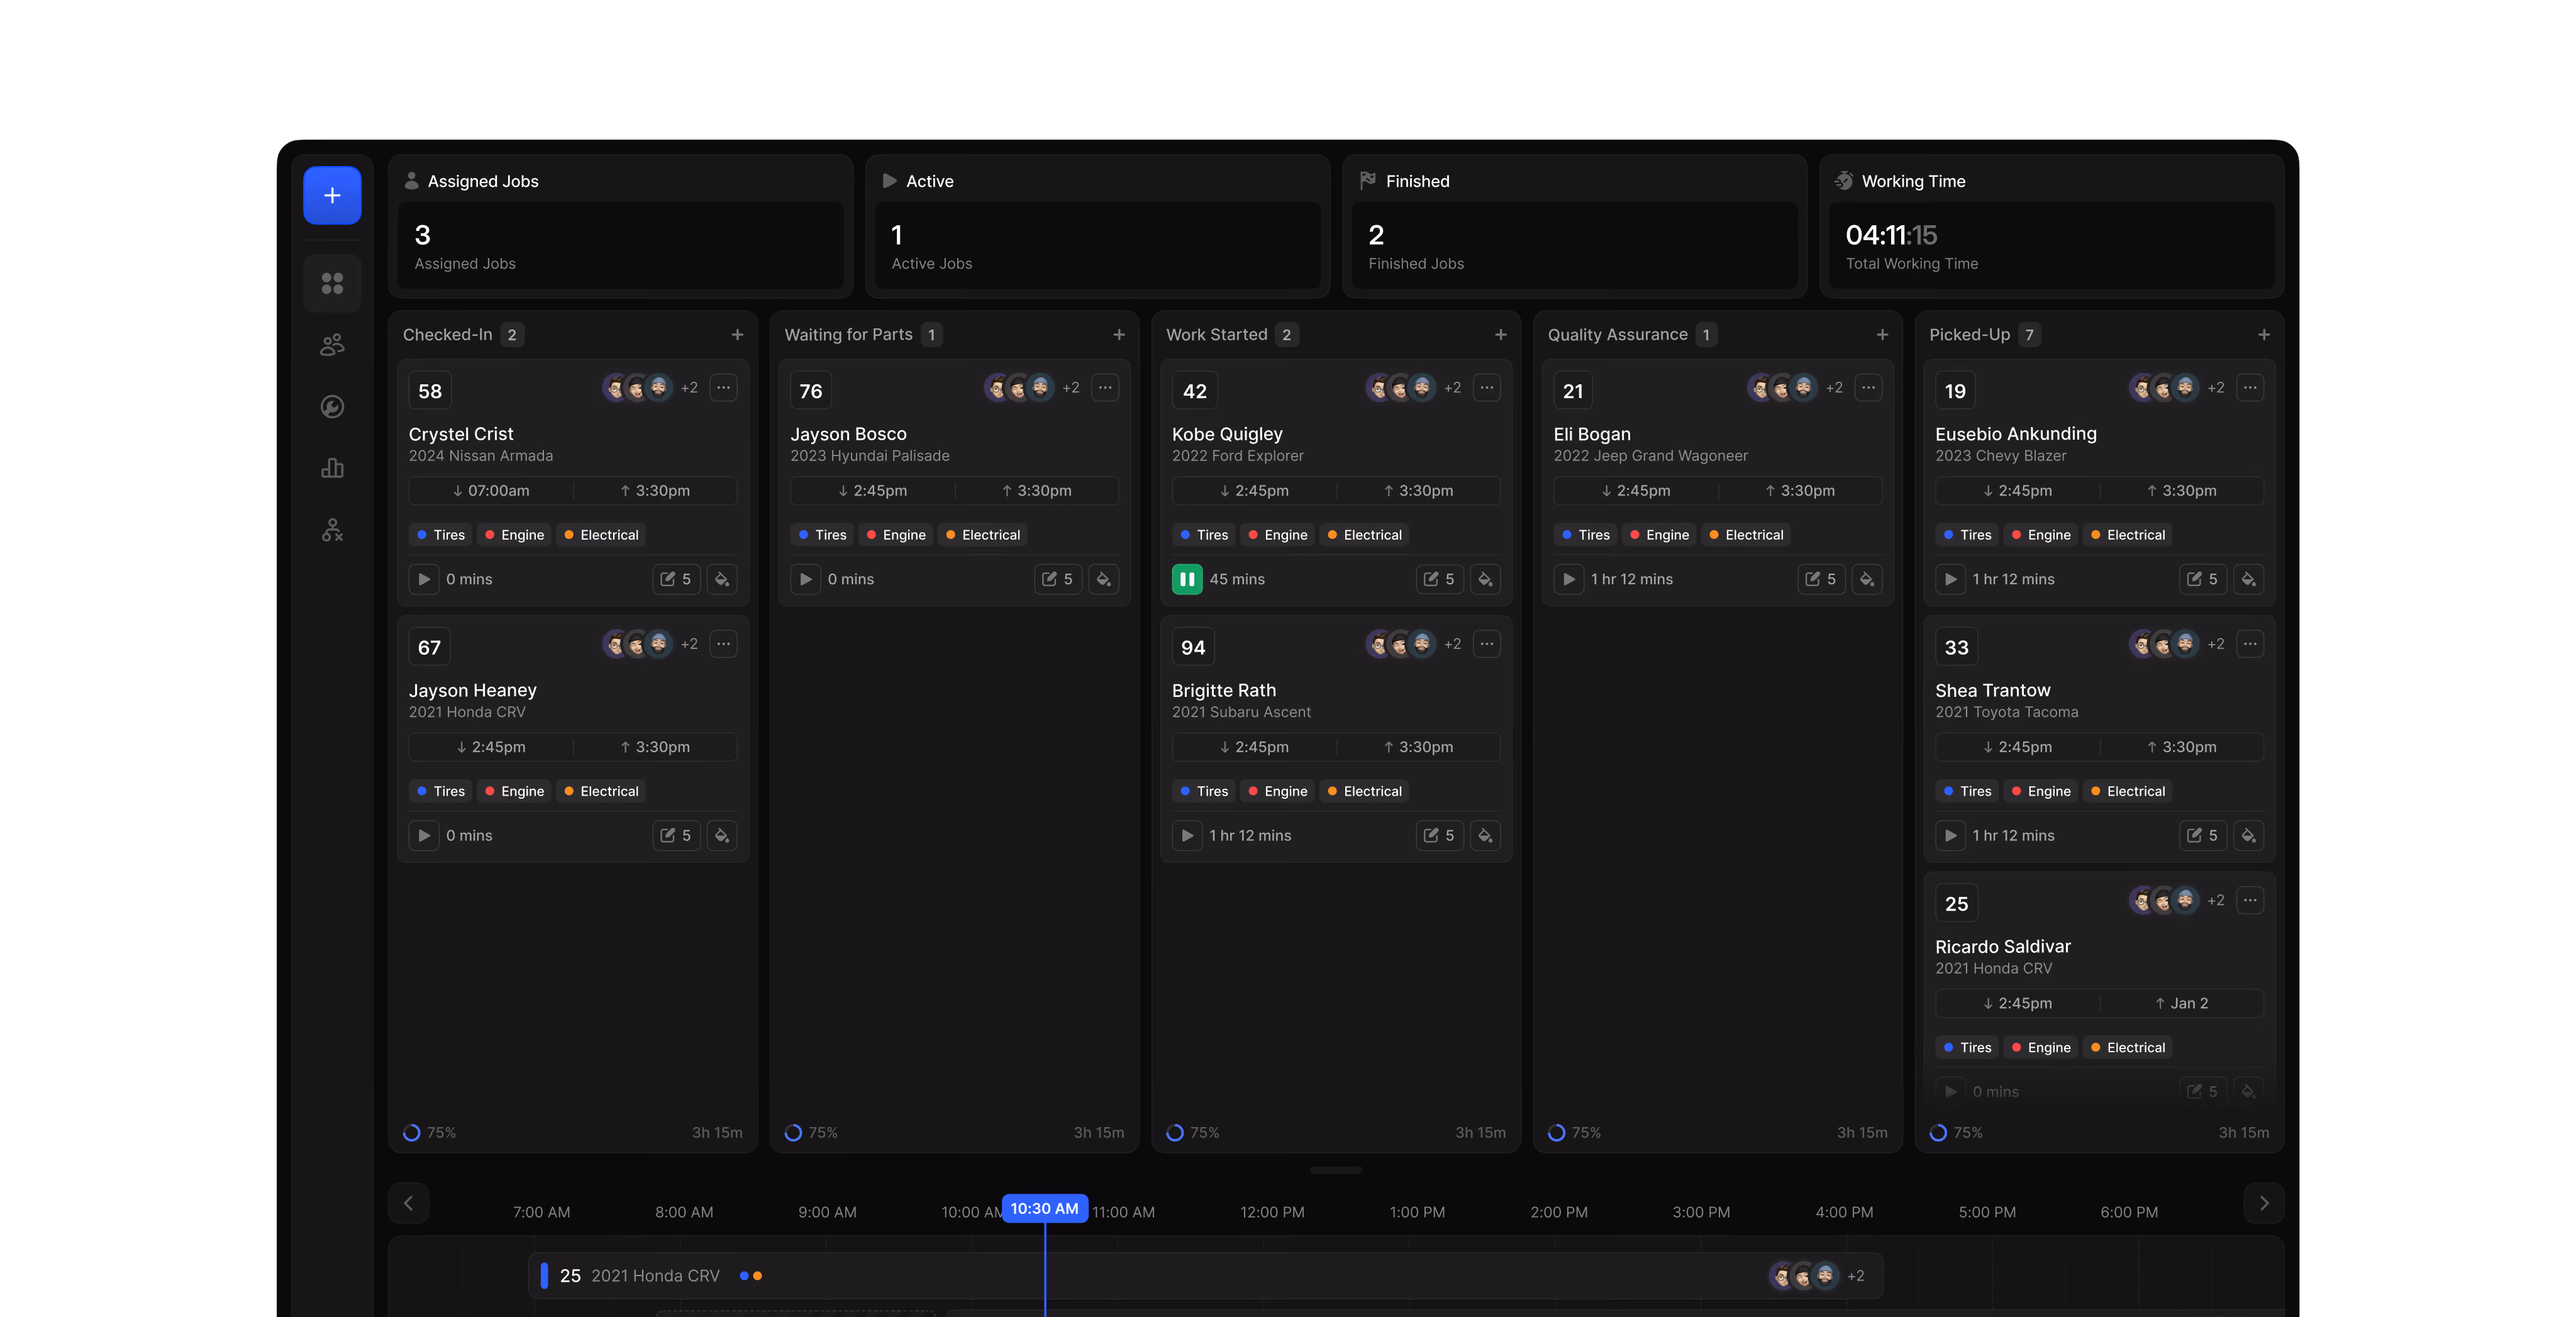The width and height of the screenshot is (2576, 1317).
Task: Open the user-remove icon in sidebar
Action: click(332, 530)
